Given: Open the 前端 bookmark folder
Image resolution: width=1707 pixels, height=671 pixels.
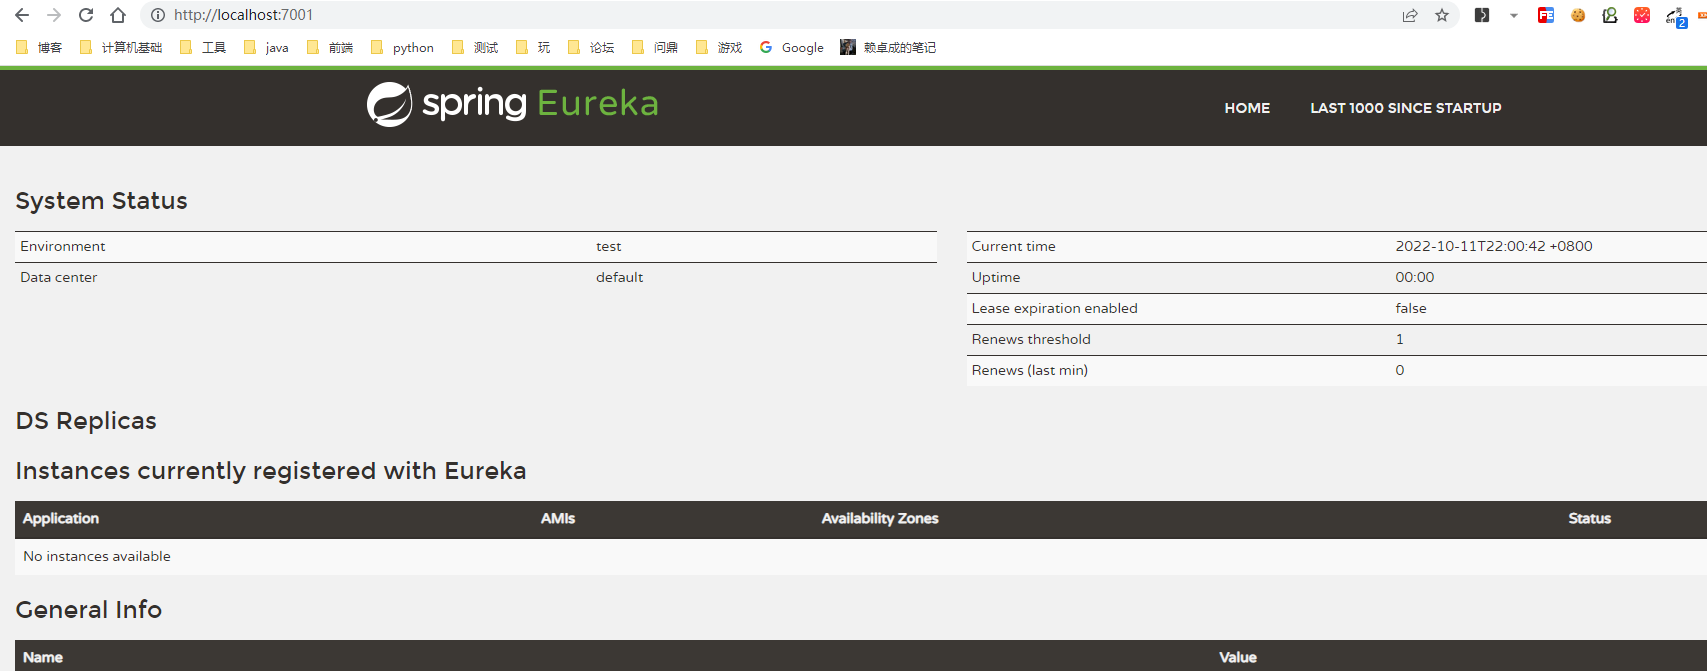Looking at the screenshot, I should [330, 47].
